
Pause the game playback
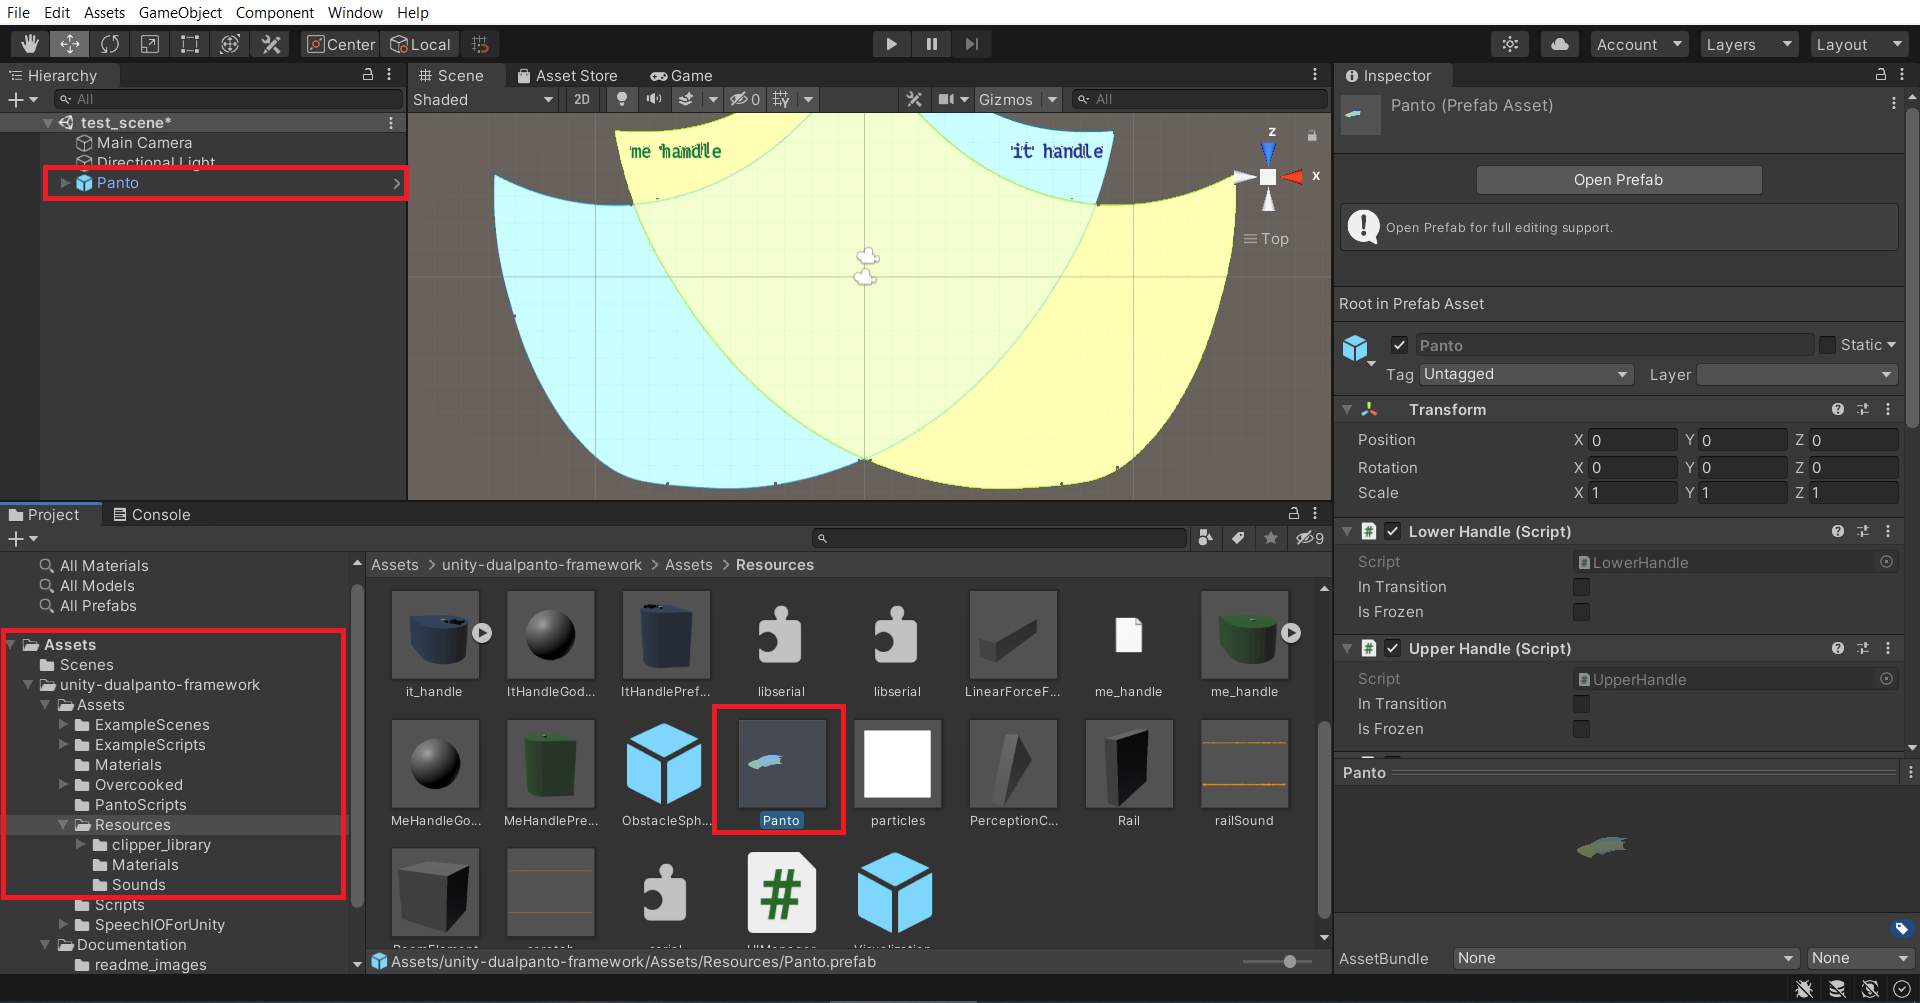tap(931, 44)
